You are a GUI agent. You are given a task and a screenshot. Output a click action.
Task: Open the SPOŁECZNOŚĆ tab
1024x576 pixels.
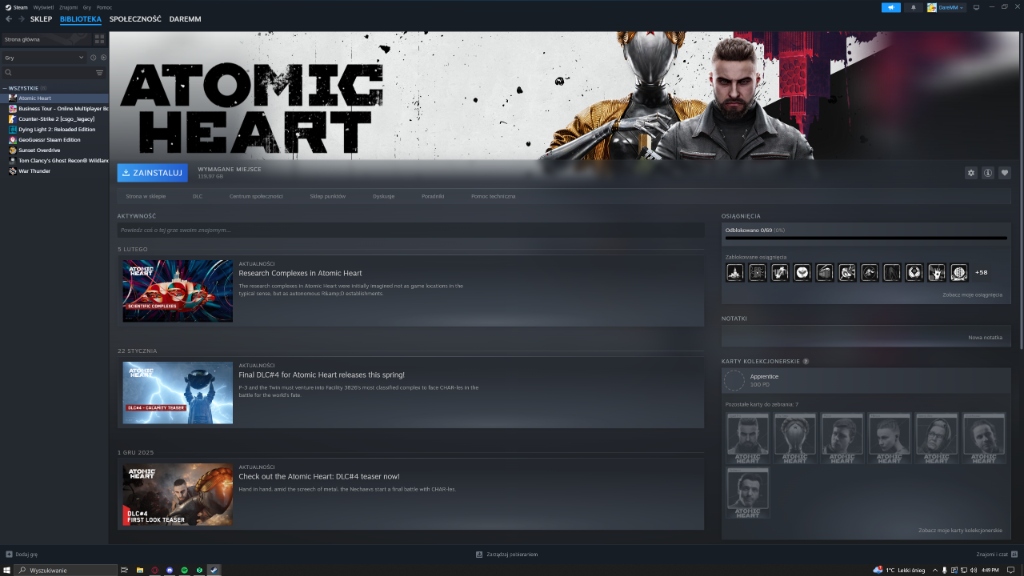(x=135, y=20)
